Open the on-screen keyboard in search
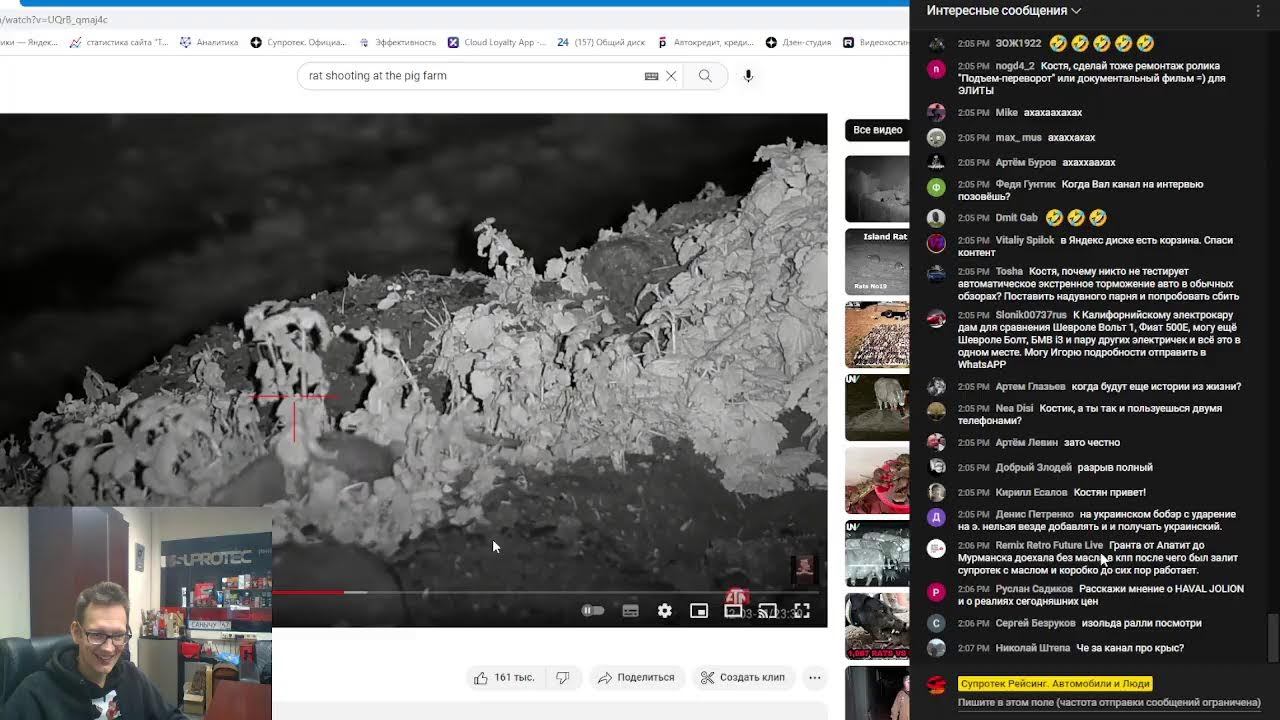Viewport: 1280px width, 720px height. pyautogui.click(x=651, y=76)
